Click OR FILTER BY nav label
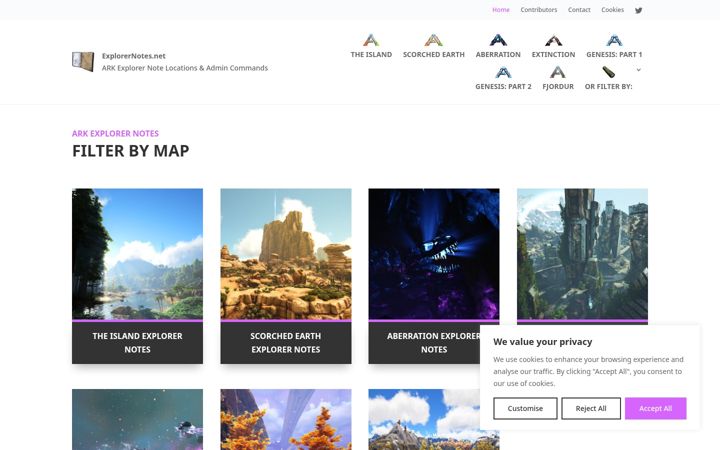720x450 pixels. pos(608,87)
